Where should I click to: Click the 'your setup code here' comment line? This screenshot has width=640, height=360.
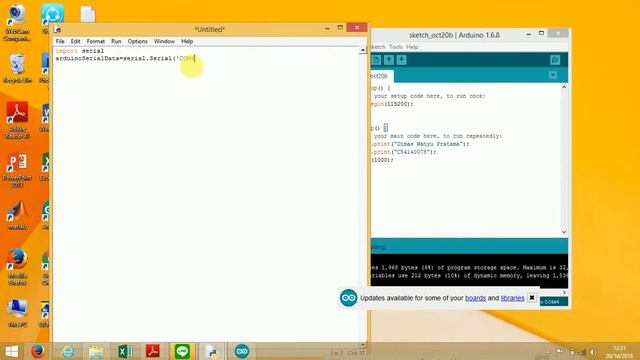(x=429, y=96)
